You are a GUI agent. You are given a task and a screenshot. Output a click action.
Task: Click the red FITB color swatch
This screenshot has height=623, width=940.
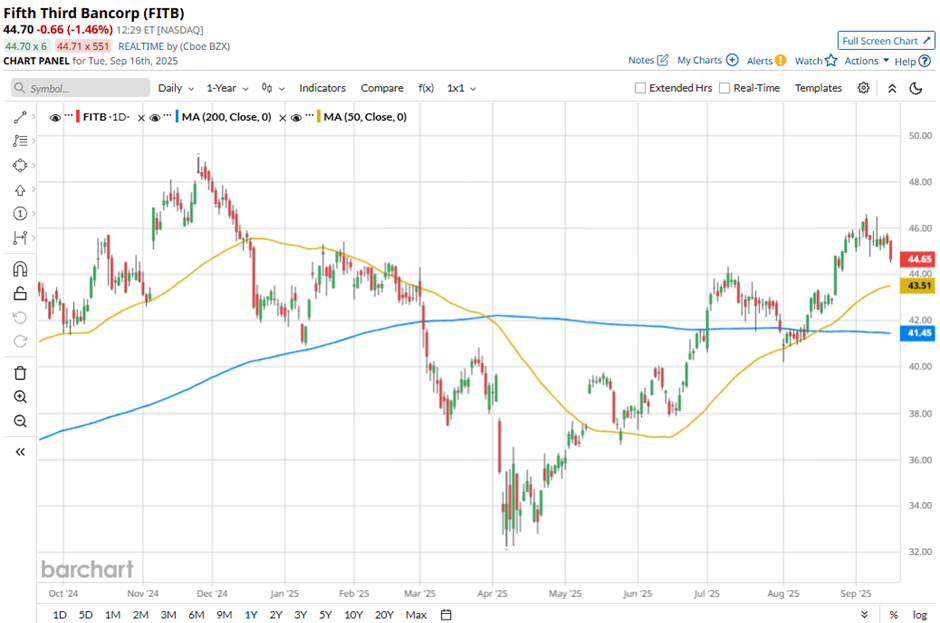pyautogui.click(x=78, y=117)
